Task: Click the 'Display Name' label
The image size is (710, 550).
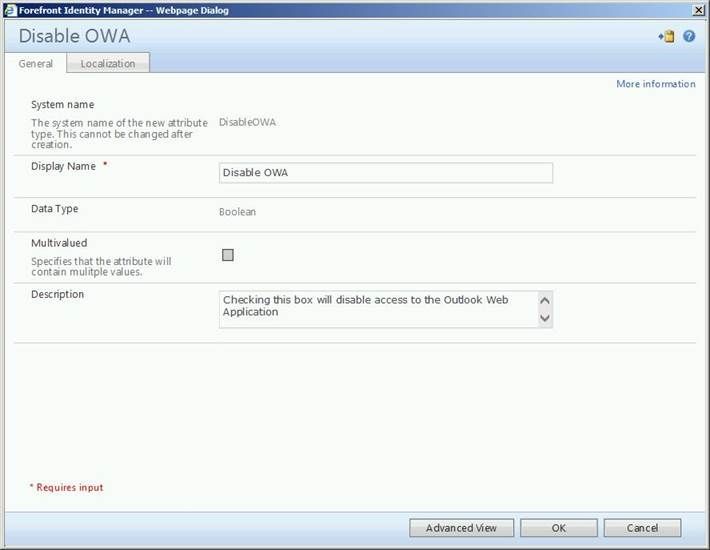Action: coord(63,166)
